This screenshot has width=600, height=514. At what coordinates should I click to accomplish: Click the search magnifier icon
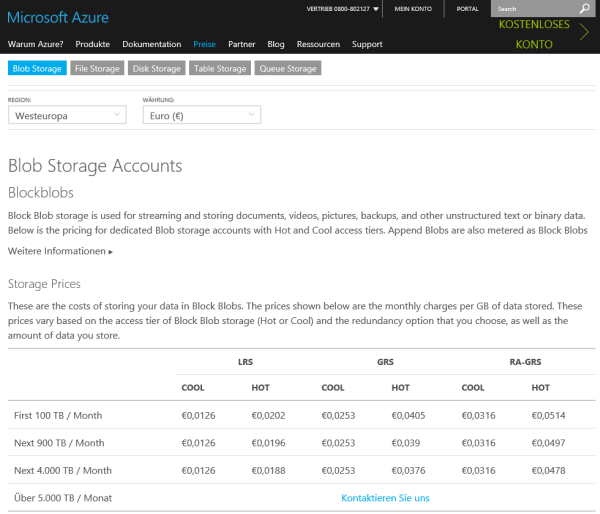[x=585, y=9]
